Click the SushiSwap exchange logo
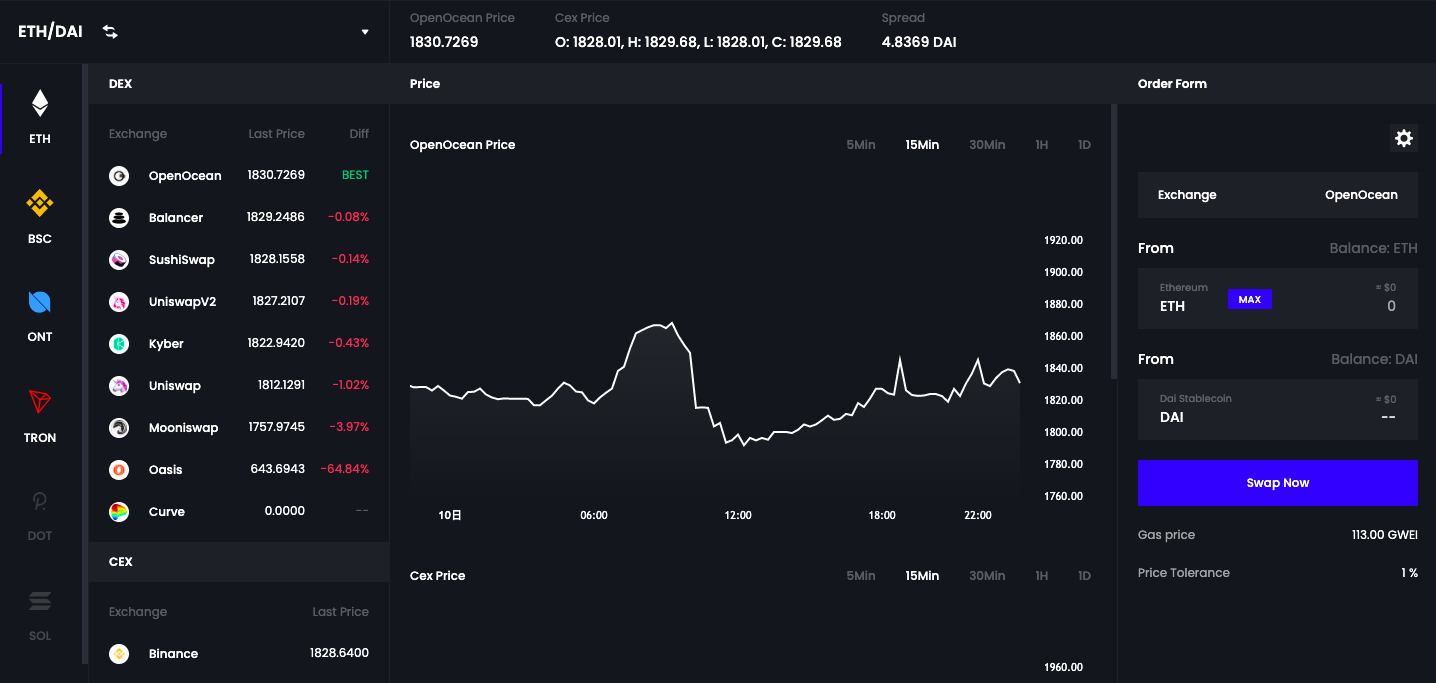This screenshot has width=1436, height=683. (x=119, y=260)
